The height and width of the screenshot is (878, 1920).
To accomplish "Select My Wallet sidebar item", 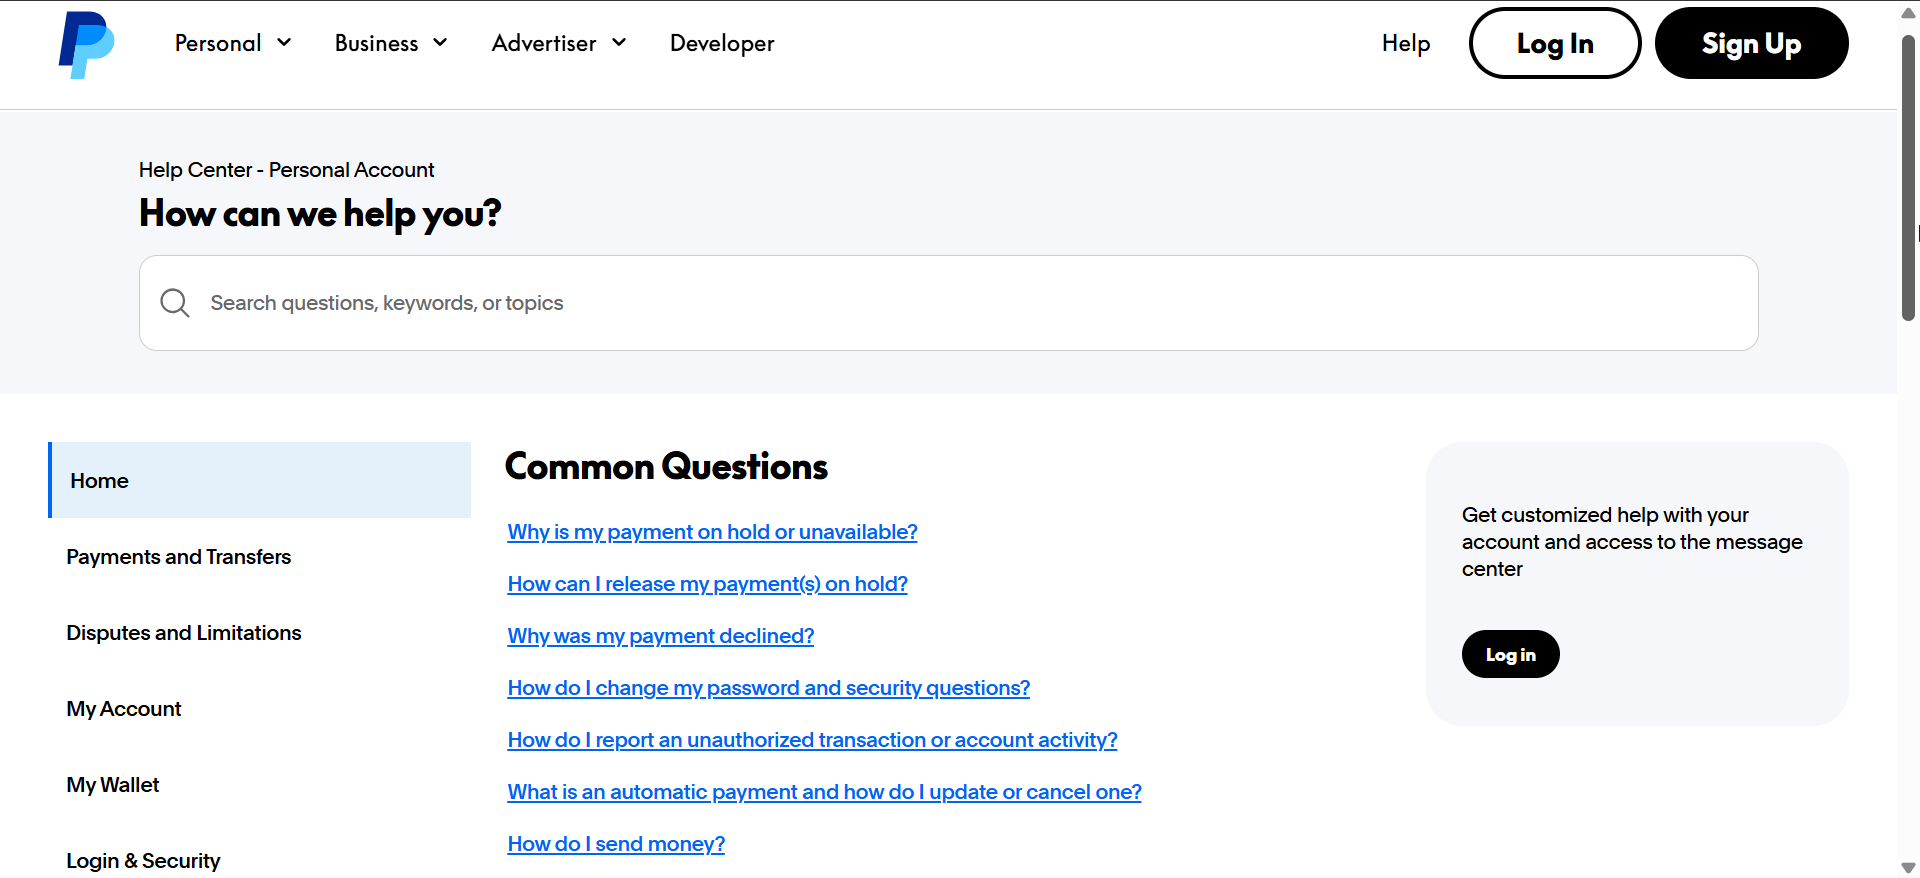I will coord(113,785).
